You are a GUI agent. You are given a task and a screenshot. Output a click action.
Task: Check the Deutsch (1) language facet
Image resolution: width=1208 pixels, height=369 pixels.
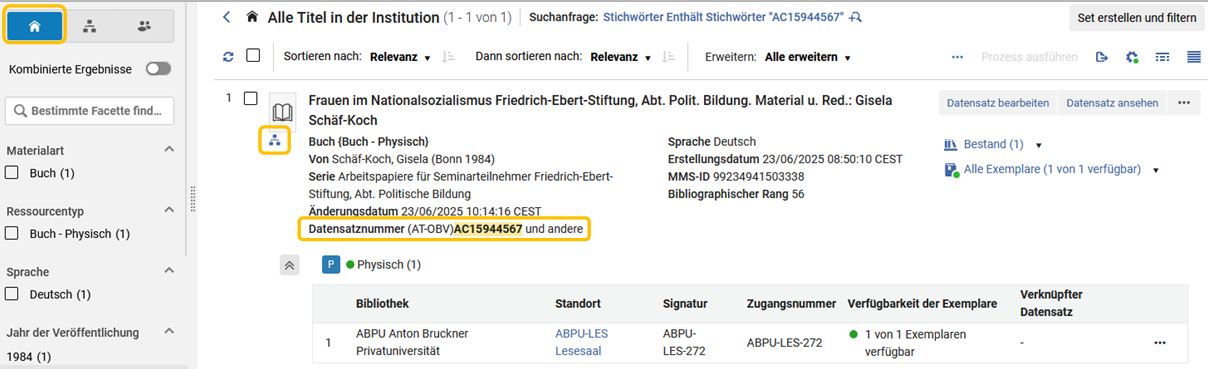tap(13, 294)
